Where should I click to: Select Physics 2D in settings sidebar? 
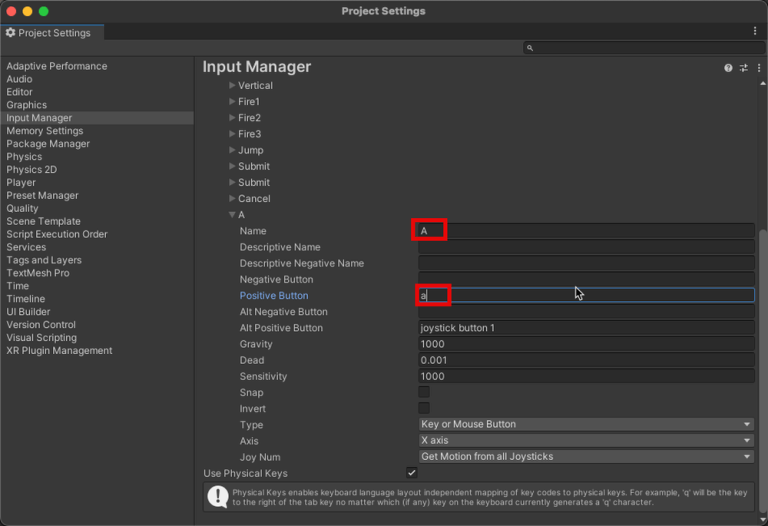click(x=32, y=170)
